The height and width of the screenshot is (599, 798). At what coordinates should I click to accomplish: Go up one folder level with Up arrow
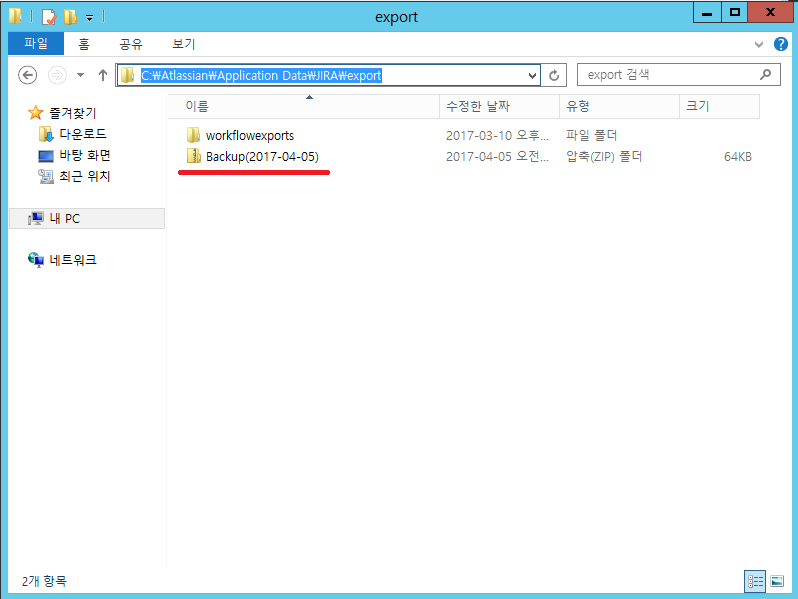(x=103, y=75)
